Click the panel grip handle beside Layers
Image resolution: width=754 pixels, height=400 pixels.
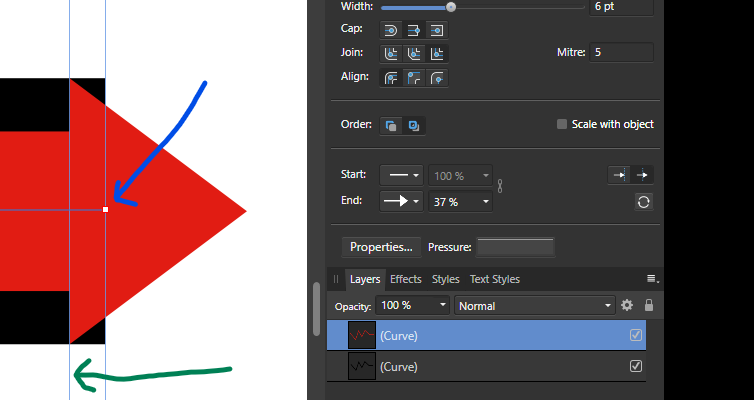336,279
